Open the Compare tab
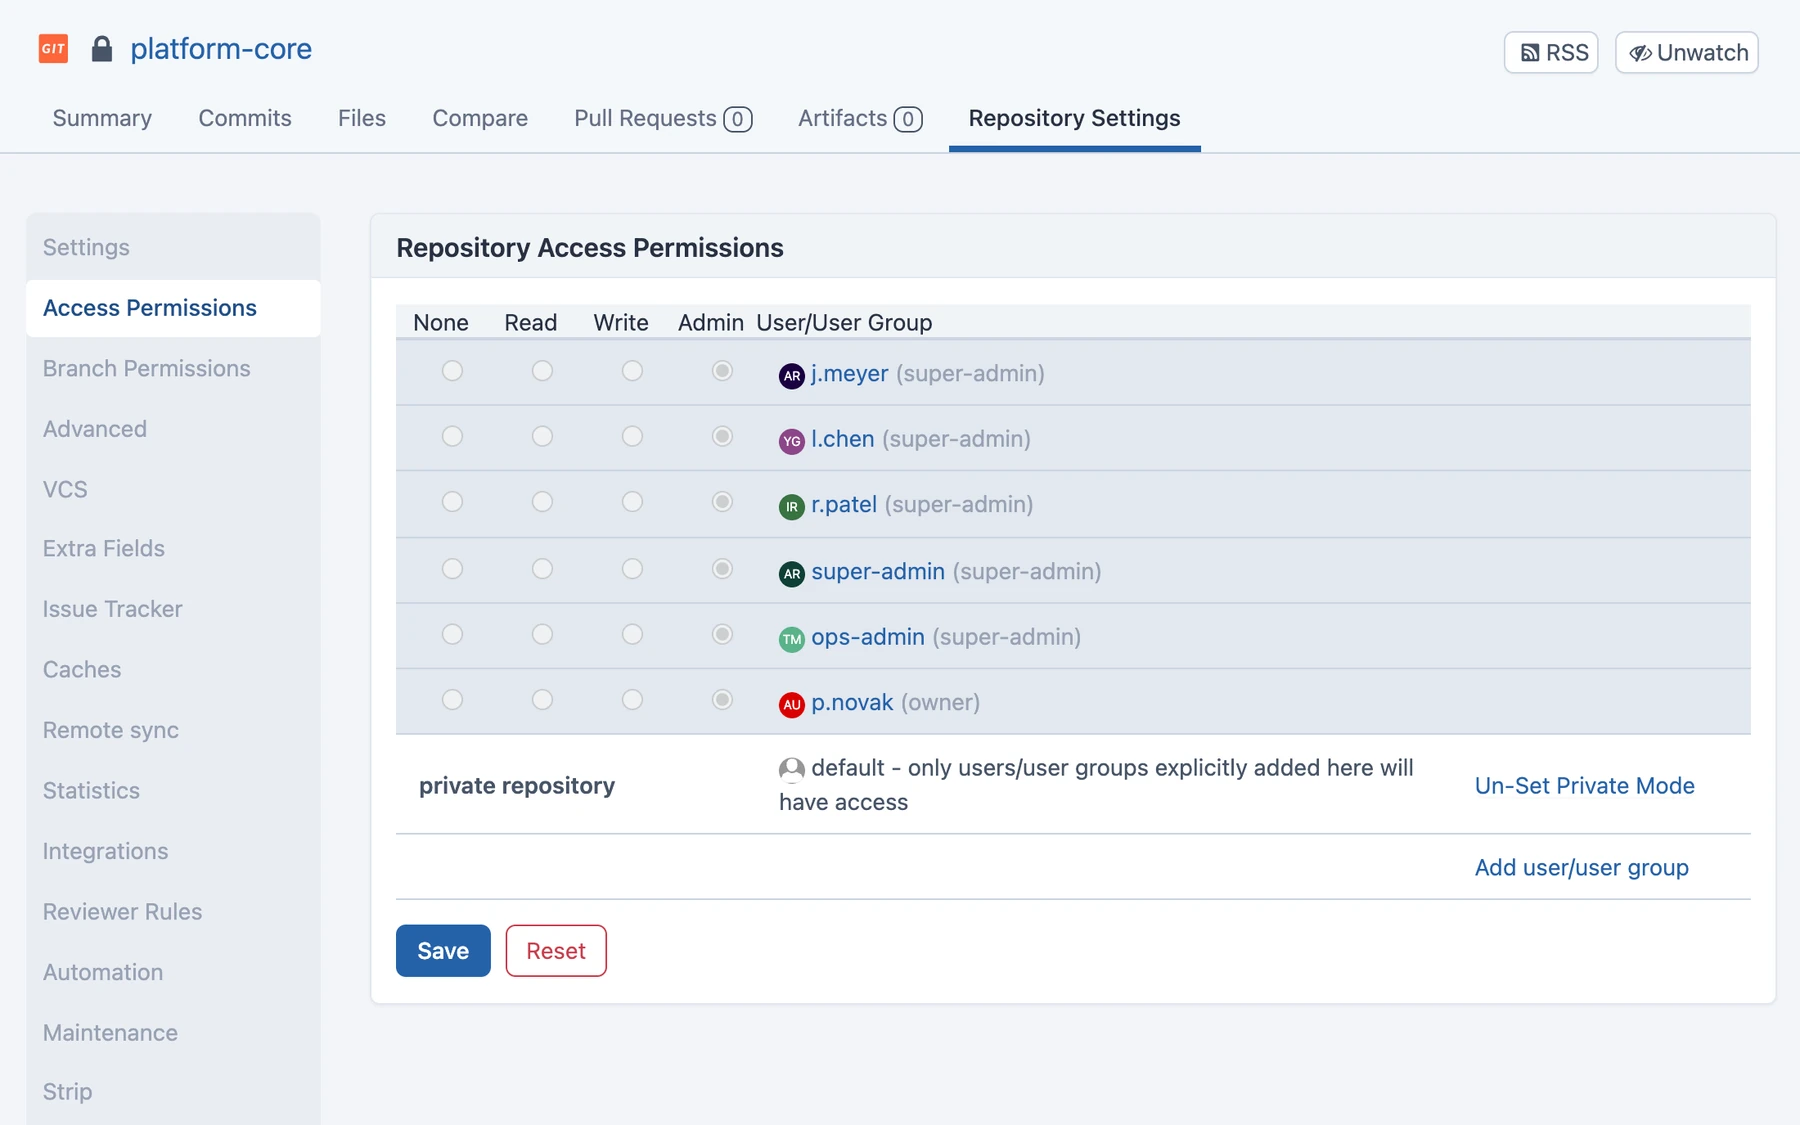Image resolution: width=1800 pixels, height=1125 pixels. tap(480, 118)
